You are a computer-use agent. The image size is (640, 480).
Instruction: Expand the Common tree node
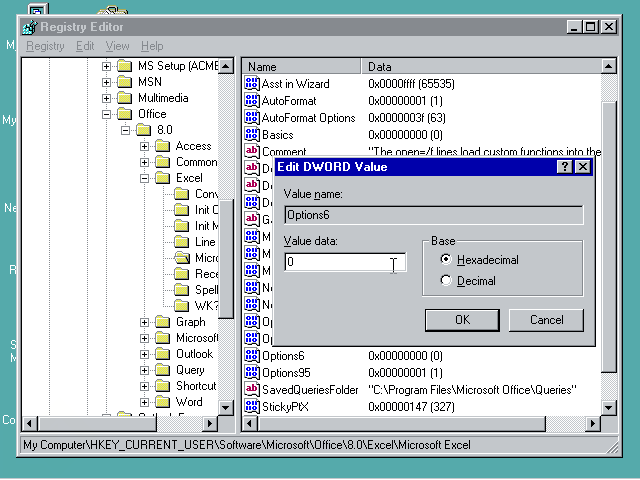[x=144, y=162]
